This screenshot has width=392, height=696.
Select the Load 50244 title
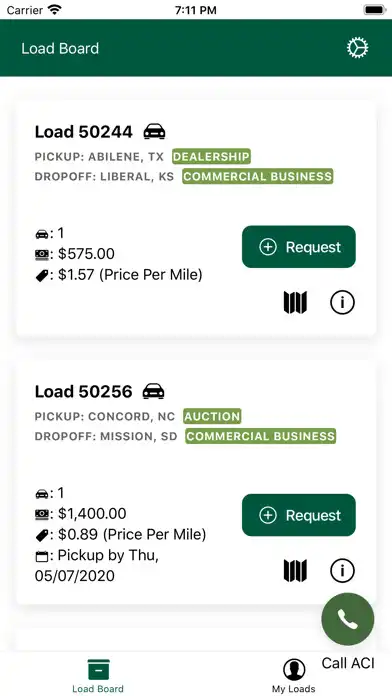pyautogui.click(x=83, y=132)
